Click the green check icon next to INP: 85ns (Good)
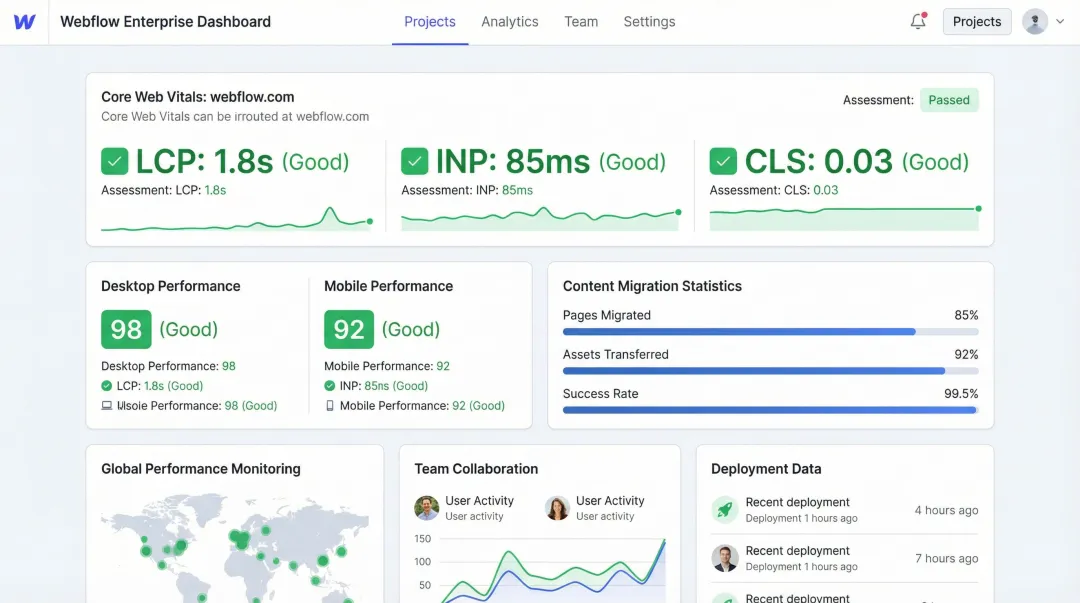This screenshot has width=1080, height=603. [330, 386]
